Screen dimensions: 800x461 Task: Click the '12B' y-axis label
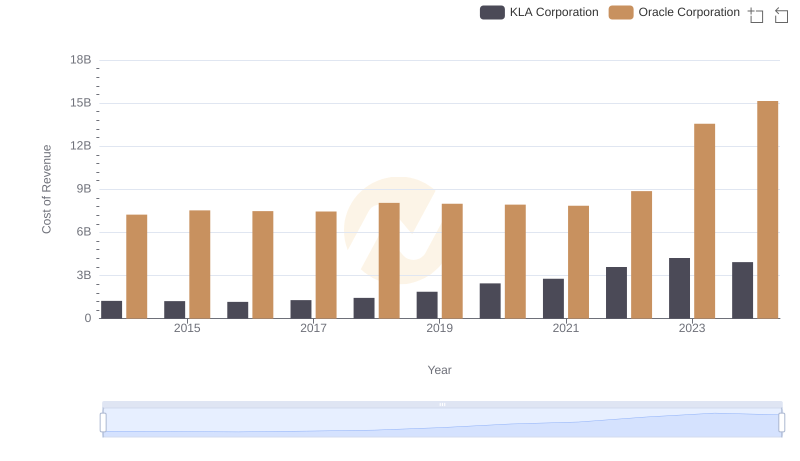[81, 146]
